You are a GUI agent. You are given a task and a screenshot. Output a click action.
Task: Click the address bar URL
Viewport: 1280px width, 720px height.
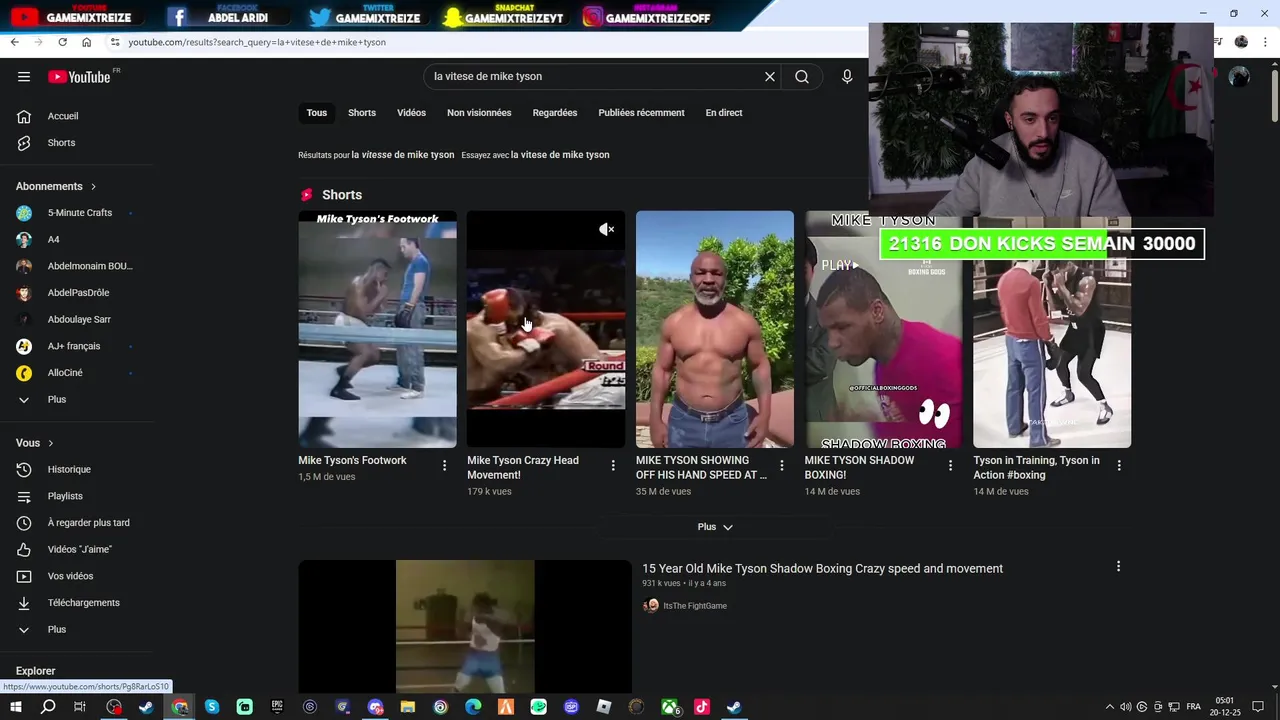[x=257, y=42]
